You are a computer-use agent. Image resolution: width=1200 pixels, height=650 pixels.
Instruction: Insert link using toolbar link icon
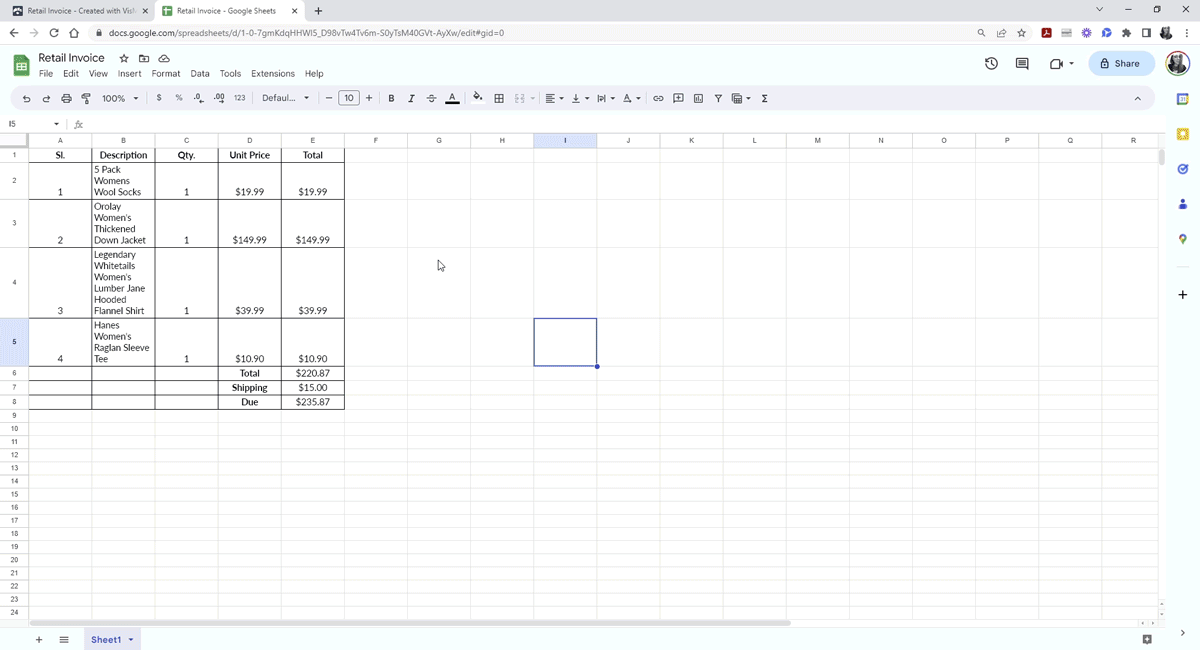pos(658,98)
